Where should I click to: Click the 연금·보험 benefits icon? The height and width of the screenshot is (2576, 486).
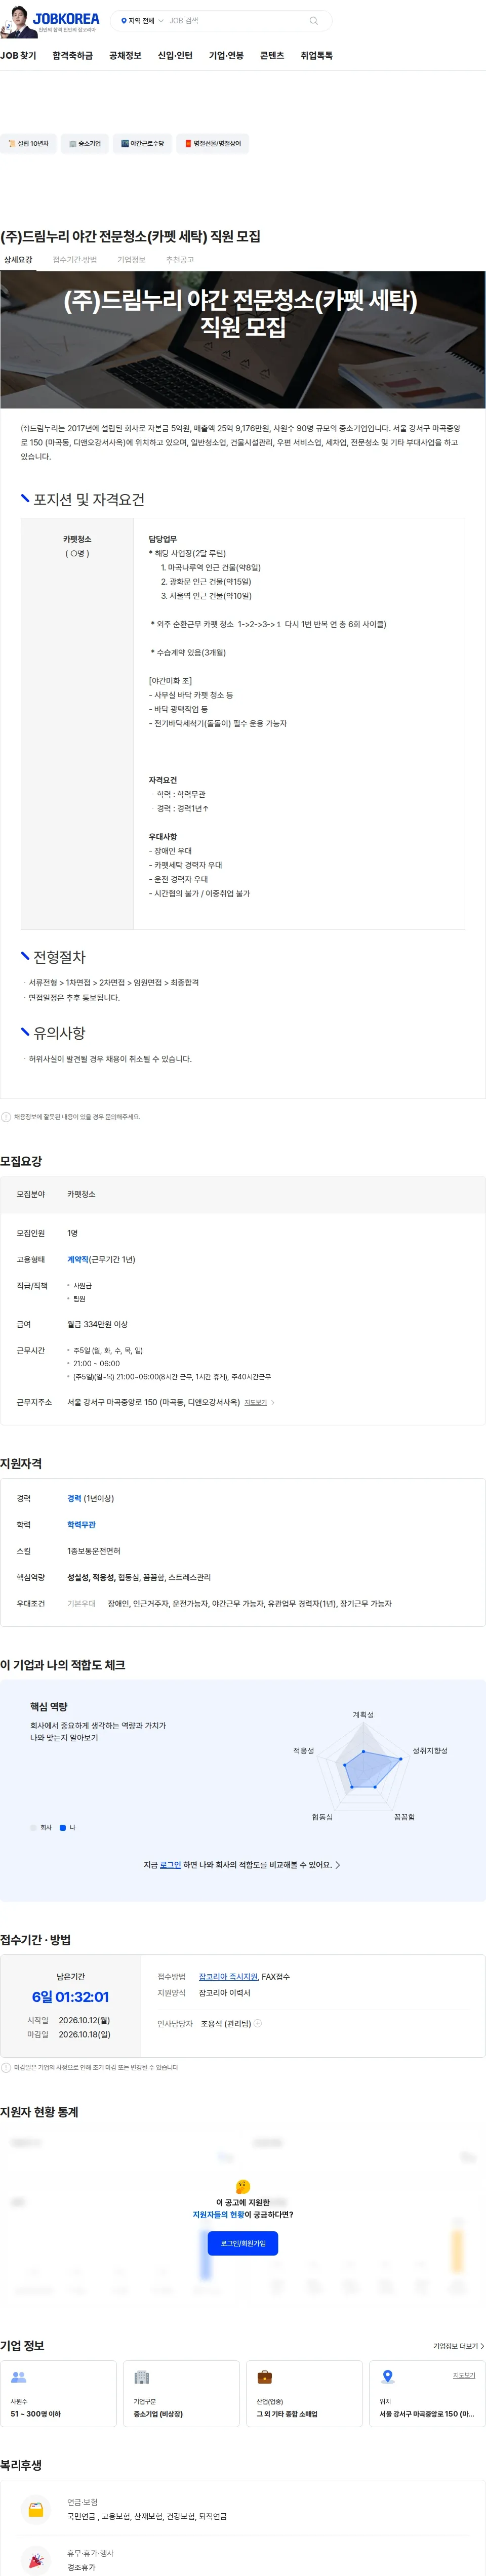click(x=36, y=2509)
